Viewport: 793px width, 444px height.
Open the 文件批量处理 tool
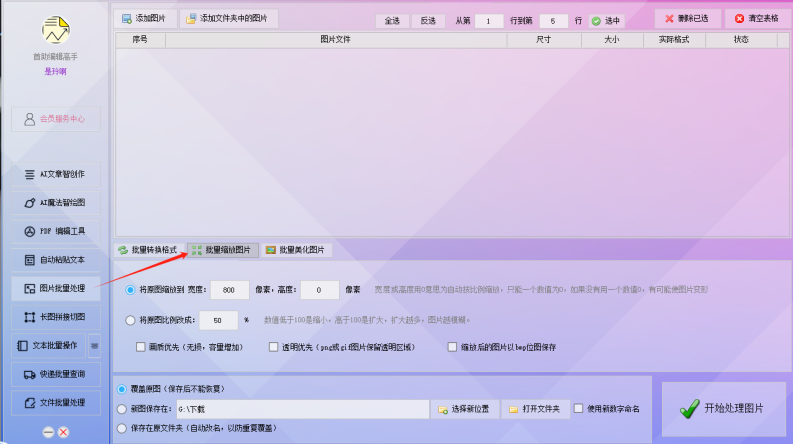pyautogui.click(x=56, y=403)
